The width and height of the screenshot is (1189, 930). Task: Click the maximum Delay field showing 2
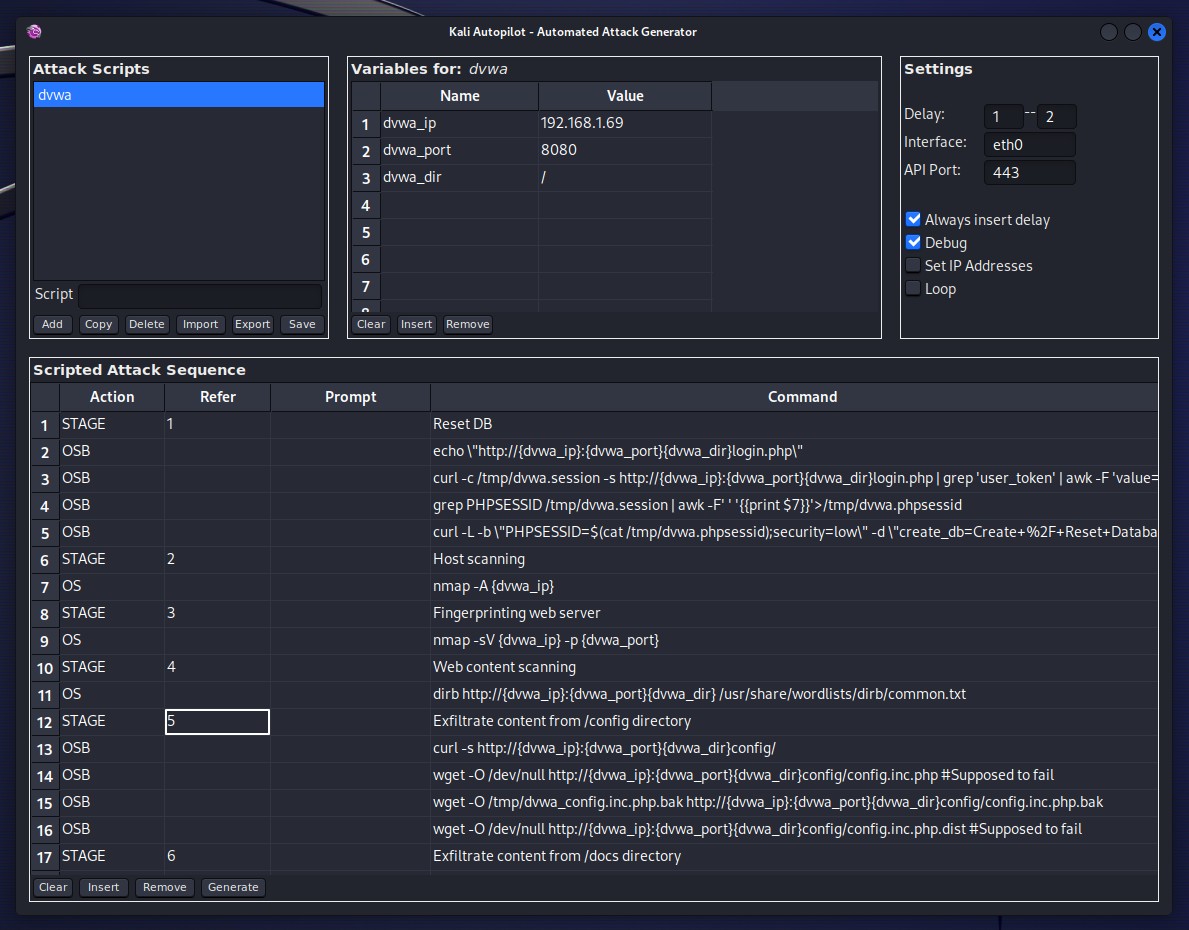(x=1056, y=117)
